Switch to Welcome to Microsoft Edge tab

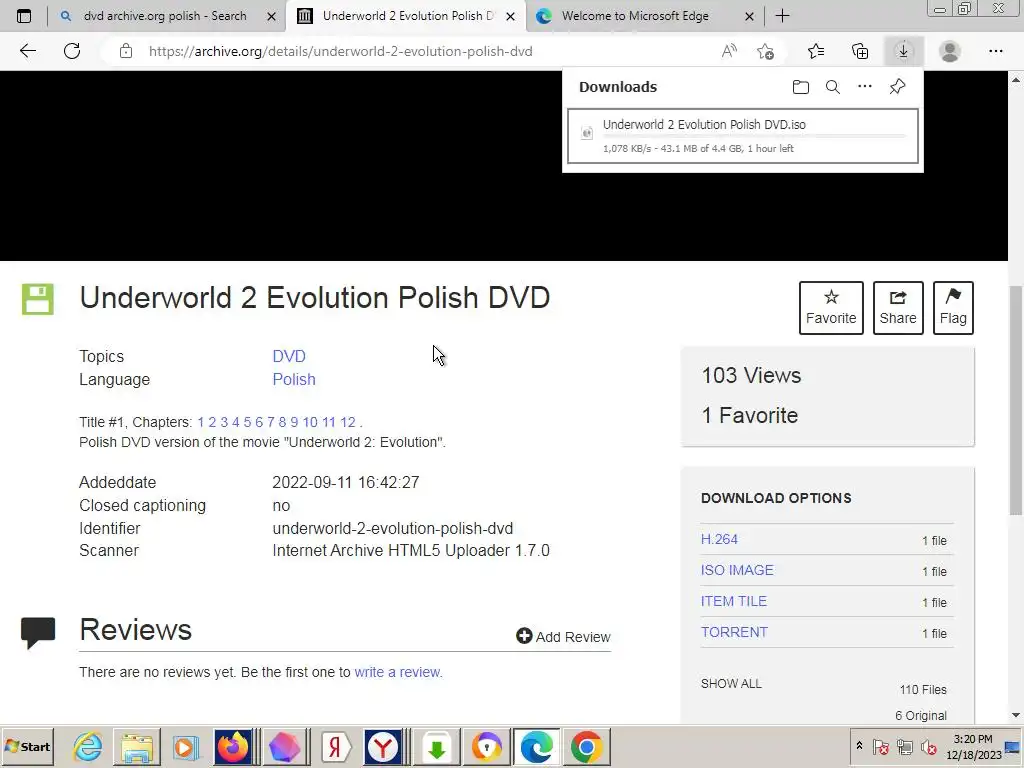[635, 16]
